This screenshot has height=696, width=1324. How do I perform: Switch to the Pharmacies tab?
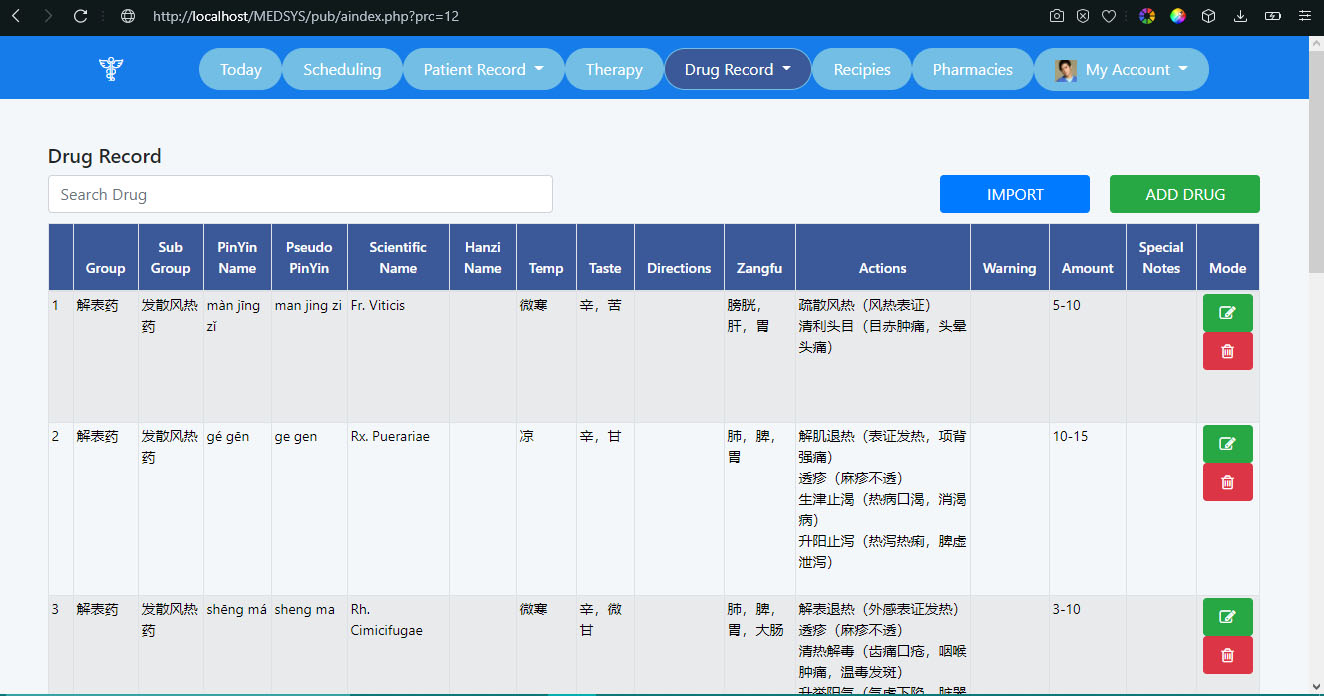[x=972, y=69]
